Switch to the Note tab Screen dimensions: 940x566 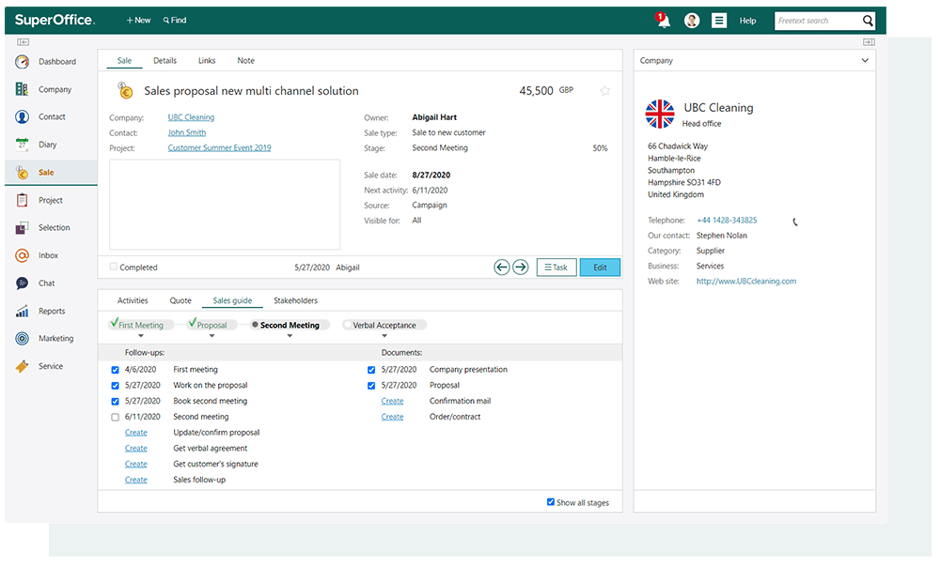pyautogui.click(x=246, y=61)
